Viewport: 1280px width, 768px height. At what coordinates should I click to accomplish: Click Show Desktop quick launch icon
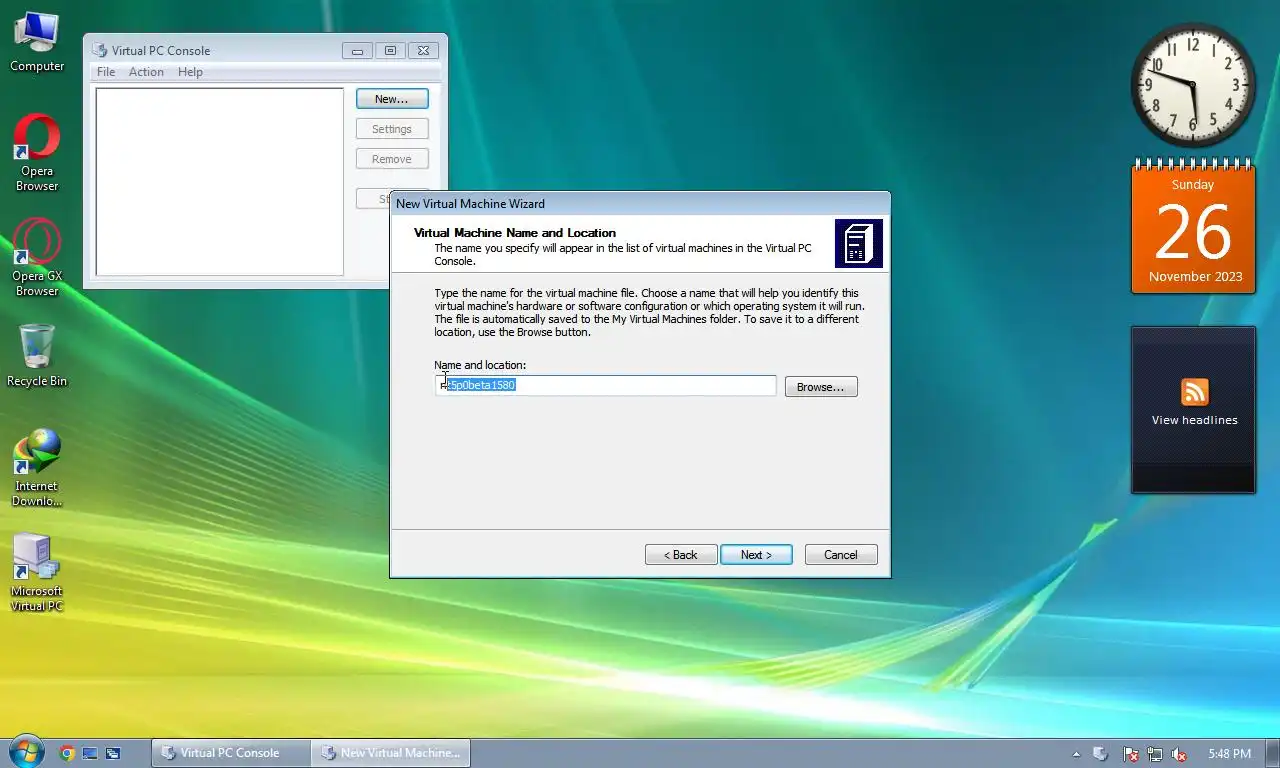(x=90, y=753)
